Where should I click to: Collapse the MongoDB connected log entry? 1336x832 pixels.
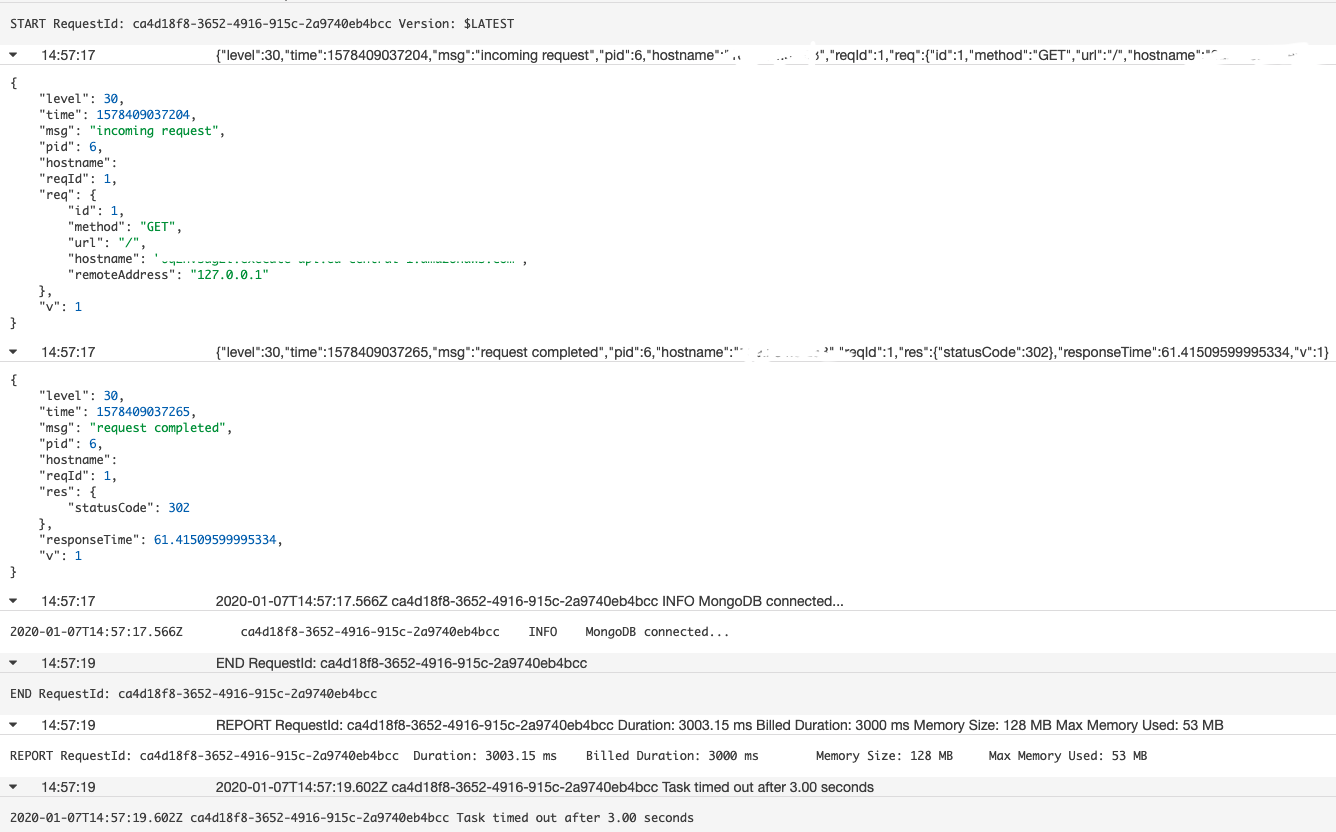pos(11,601)
